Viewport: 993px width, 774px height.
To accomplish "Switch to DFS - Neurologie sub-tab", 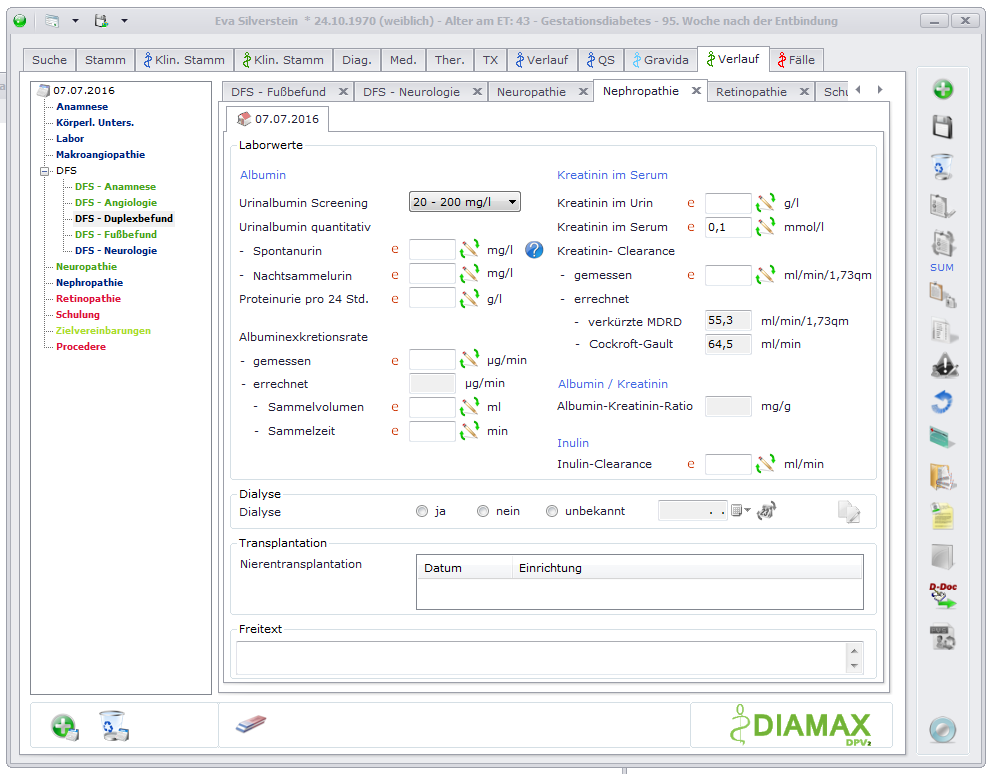I will coord(411,92).
